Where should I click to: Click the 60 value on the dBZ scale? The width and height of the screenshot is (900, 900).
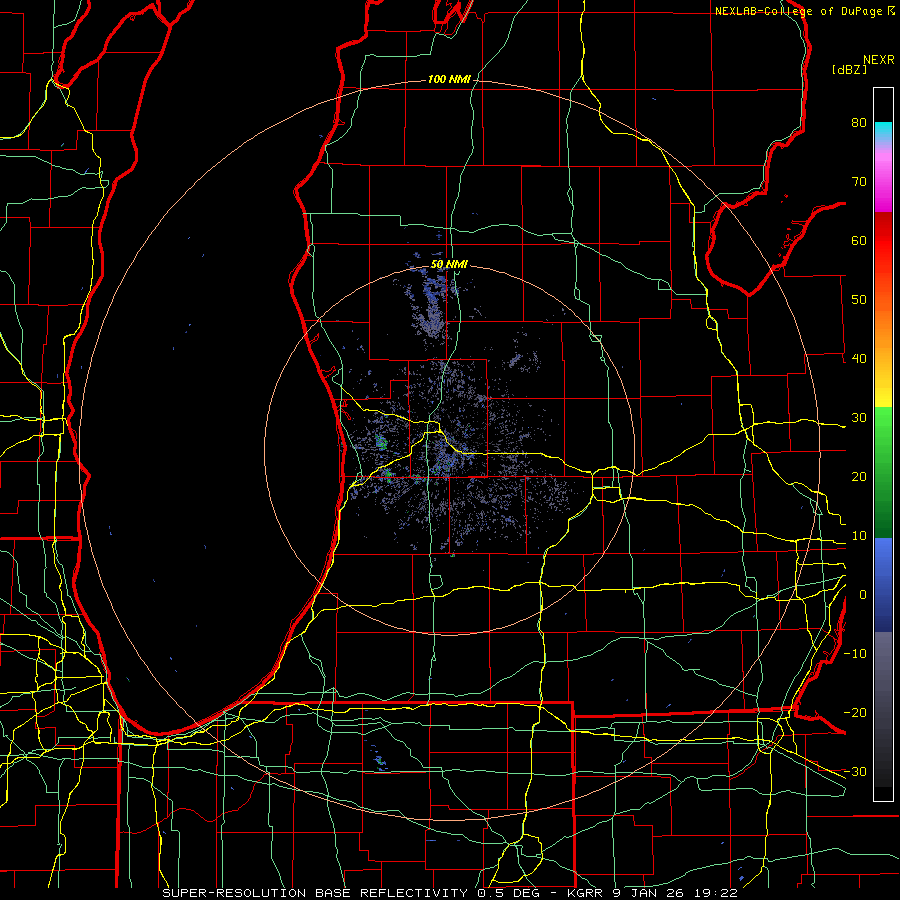click(859, 240)
